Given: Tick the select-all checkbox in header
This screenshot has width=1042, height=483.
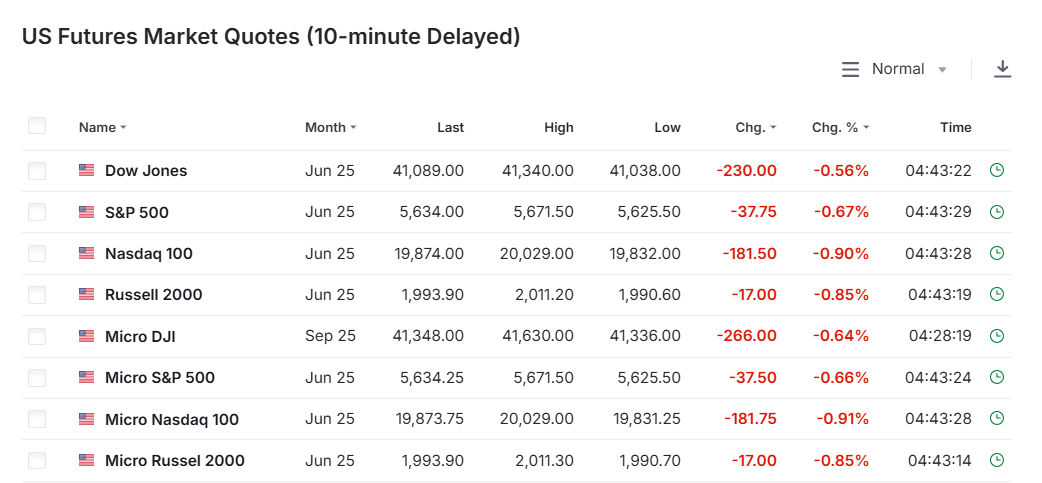Looking at the screenshot, I should click(37, 126).
